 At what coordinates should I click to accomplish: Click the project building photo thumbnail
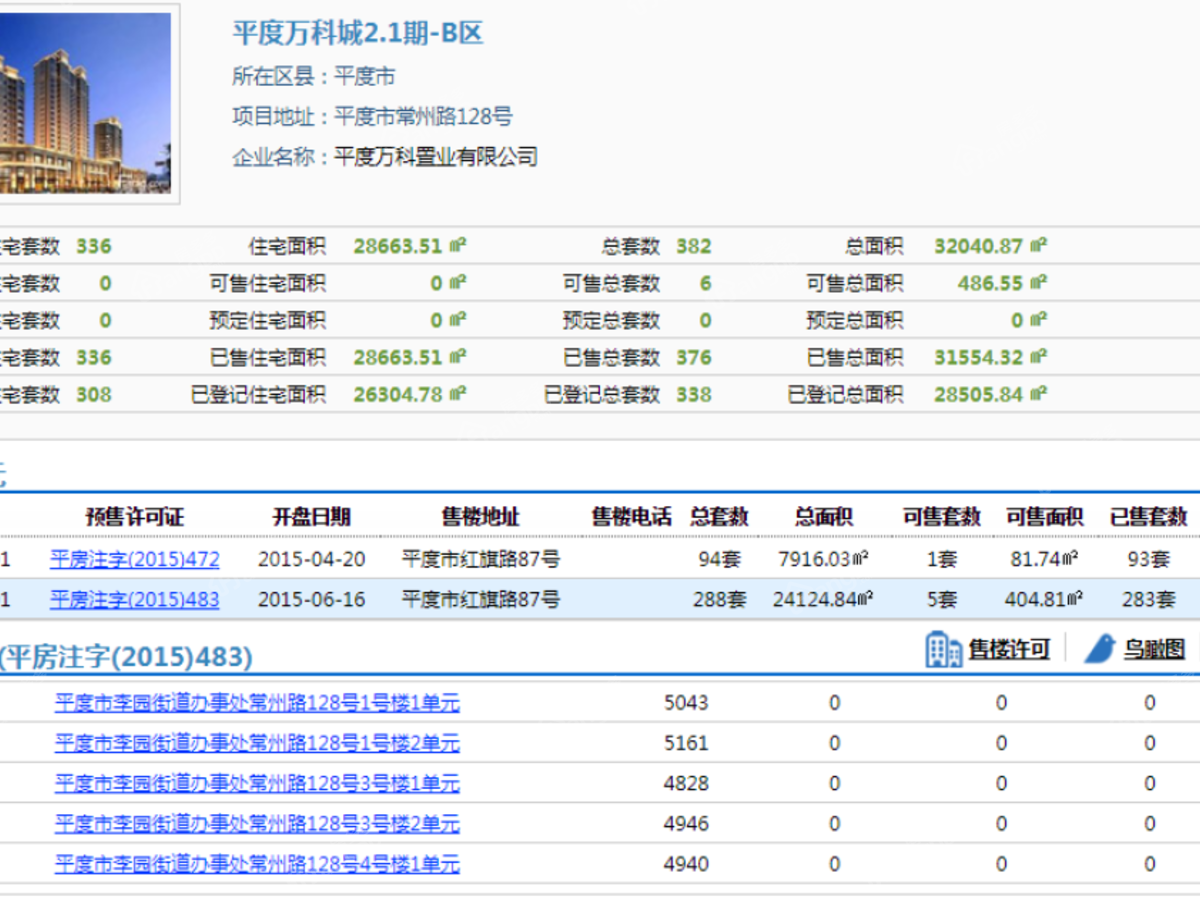click(85, 103)
